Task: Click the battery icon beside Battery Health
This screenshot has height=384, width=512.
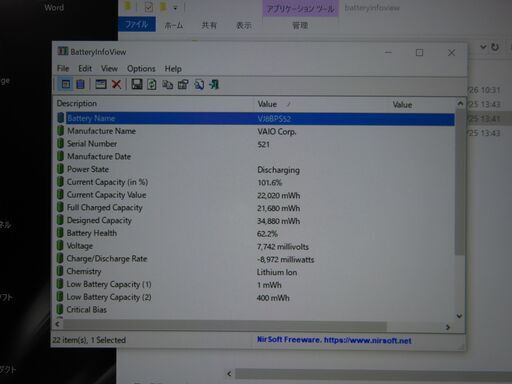Action: [60, 233]
